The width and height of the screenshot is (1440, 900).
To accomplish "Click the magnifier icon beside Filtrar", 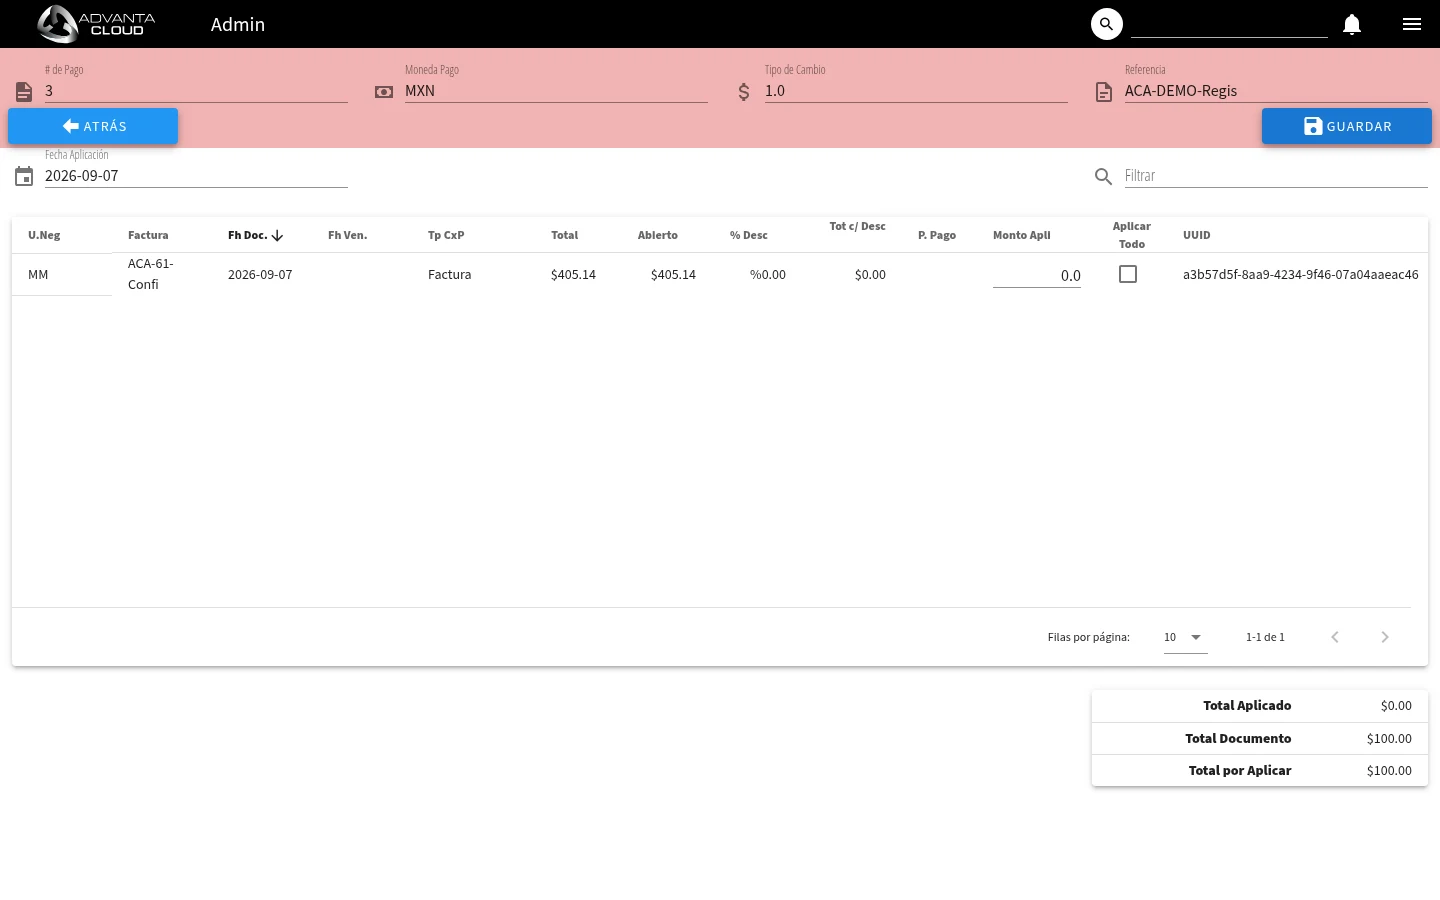I will tap(1104, 177).
